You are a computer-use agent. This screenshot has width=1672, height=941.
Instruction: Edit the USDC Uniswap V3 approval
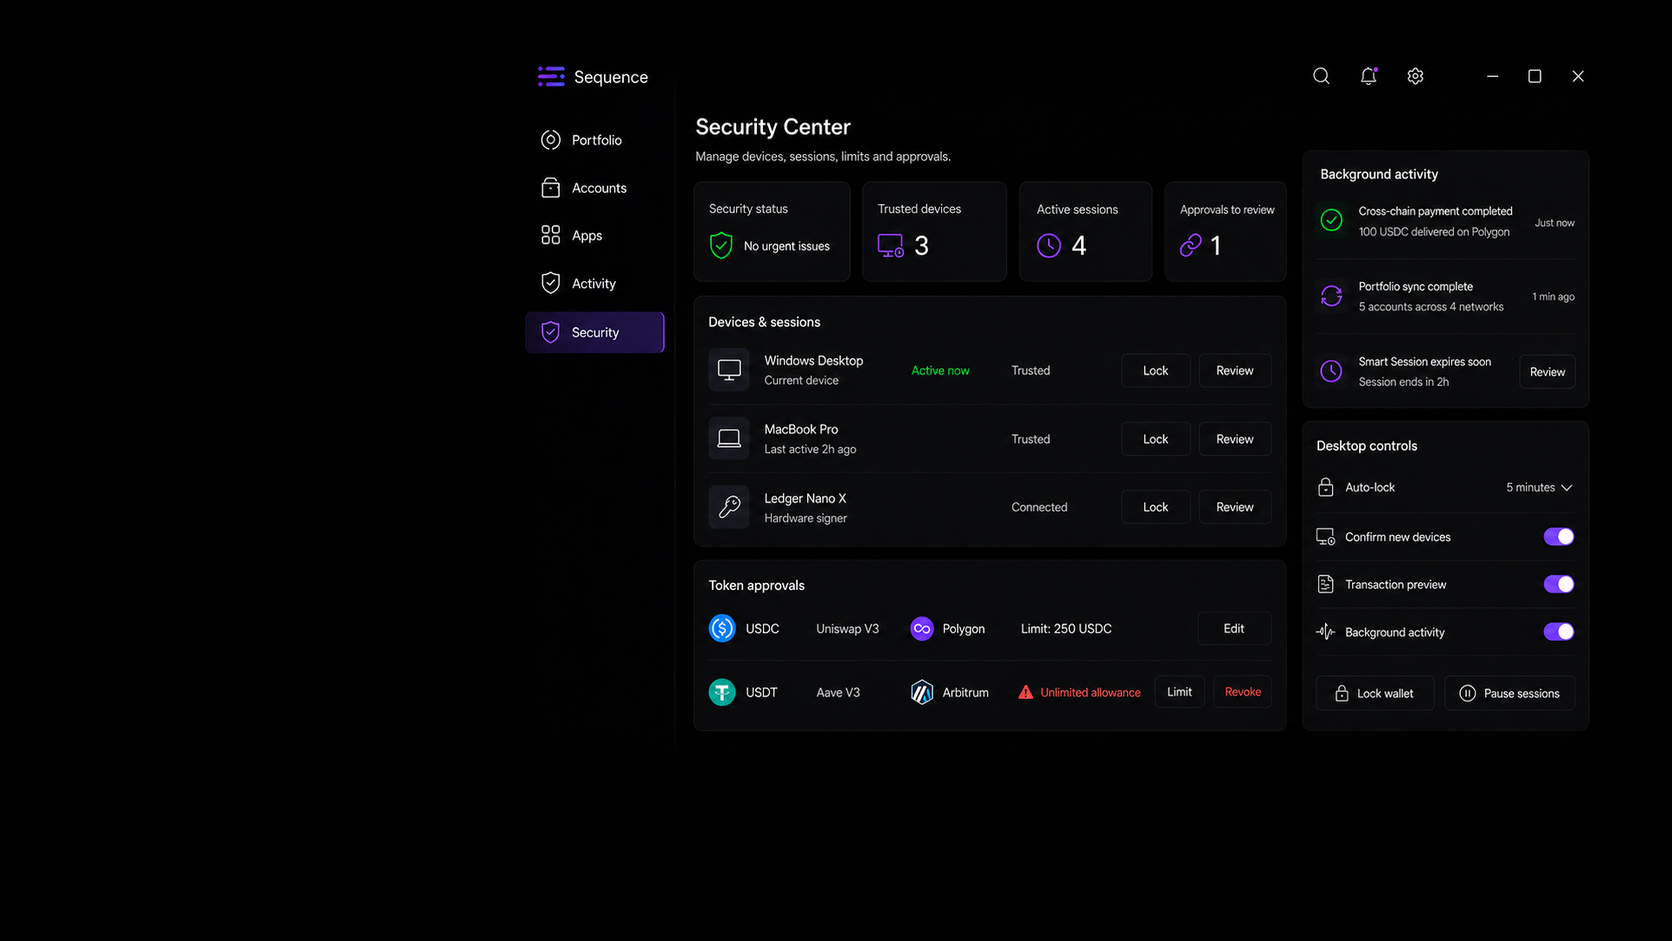tap(1234, 628)
